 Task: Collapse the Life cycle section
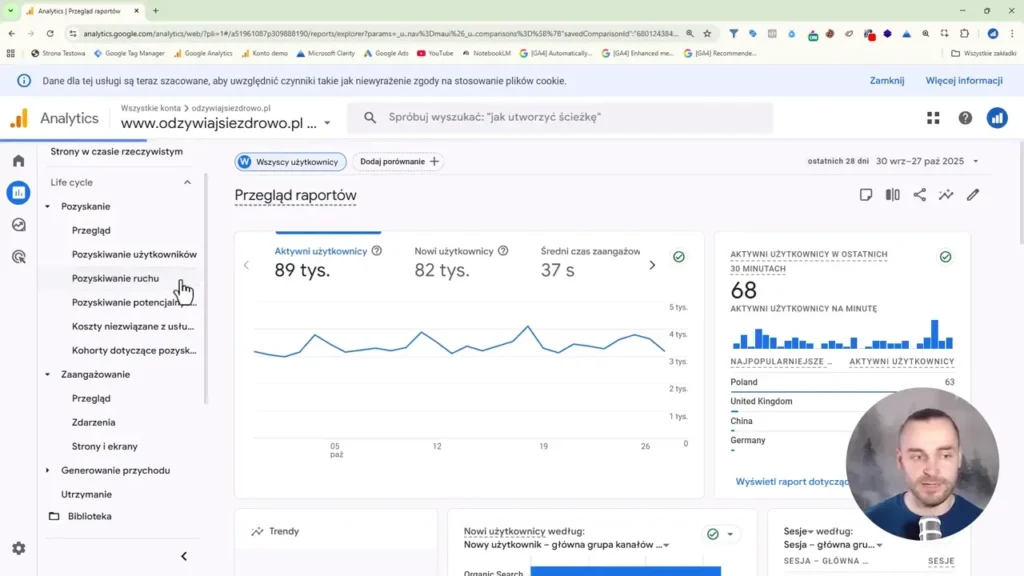[x=187, y=183]
